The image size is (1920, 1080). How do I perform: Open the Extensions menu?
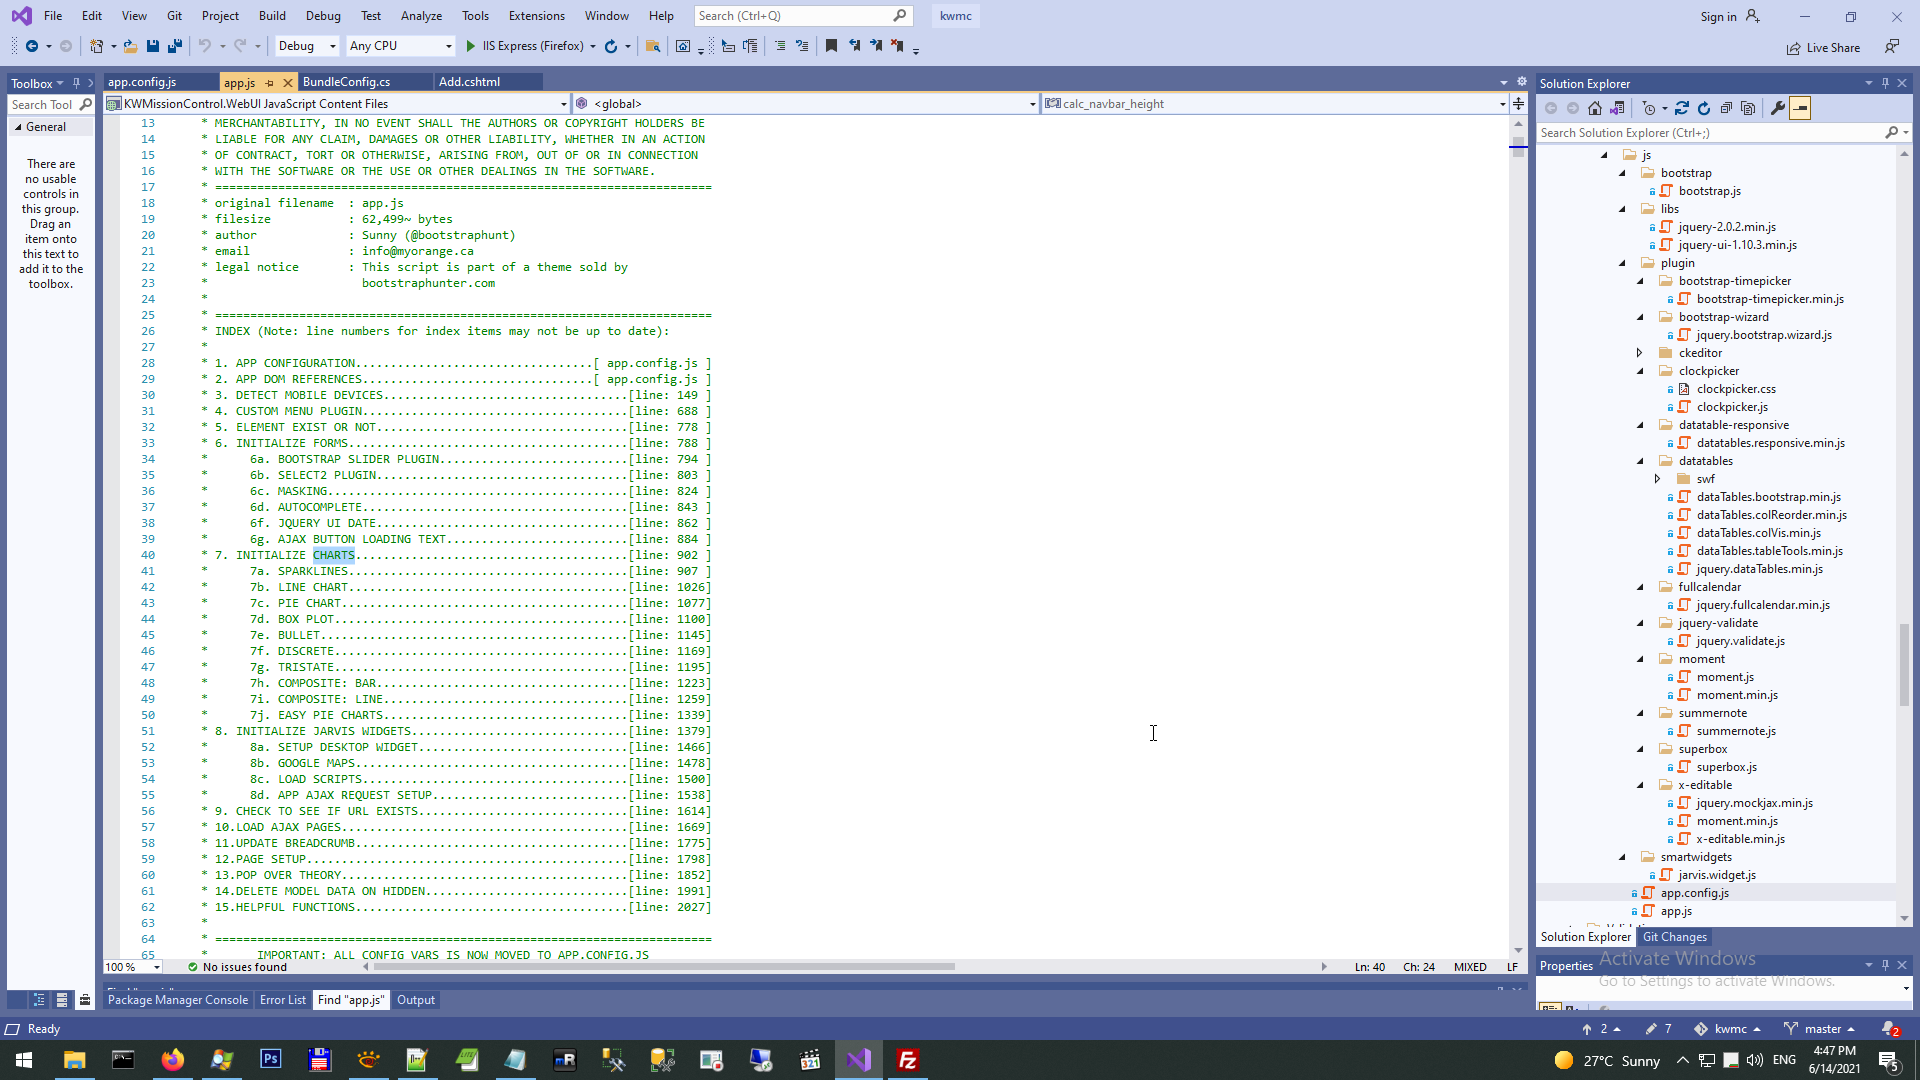[x=536, y=16]
